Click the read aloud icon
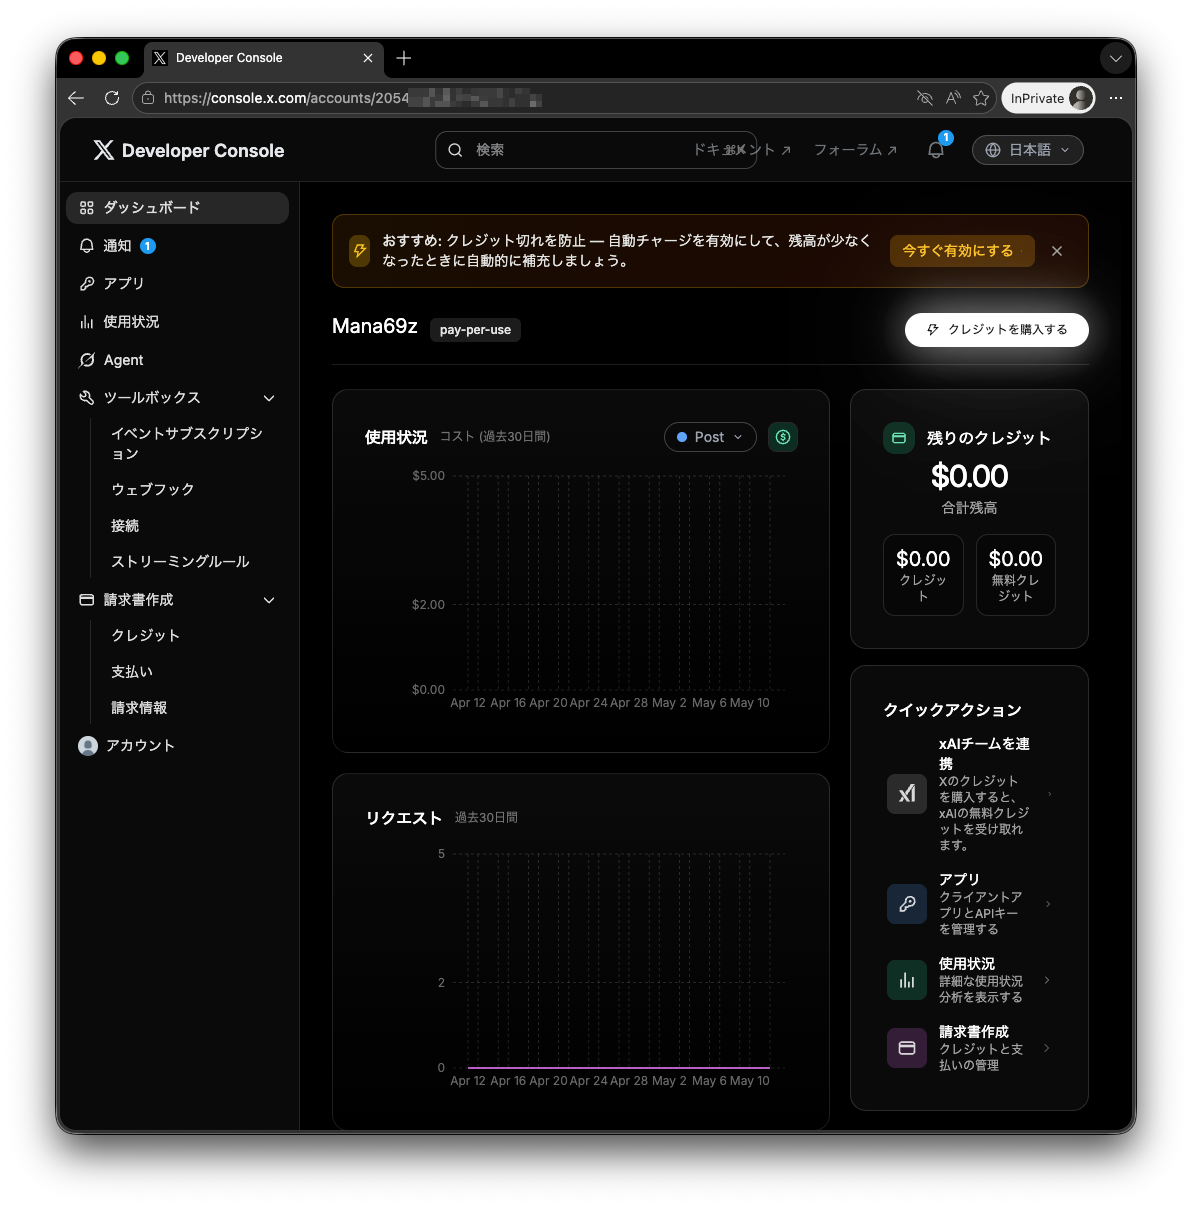Viewport: 1192px width, 1208px height. pos(953,98)
